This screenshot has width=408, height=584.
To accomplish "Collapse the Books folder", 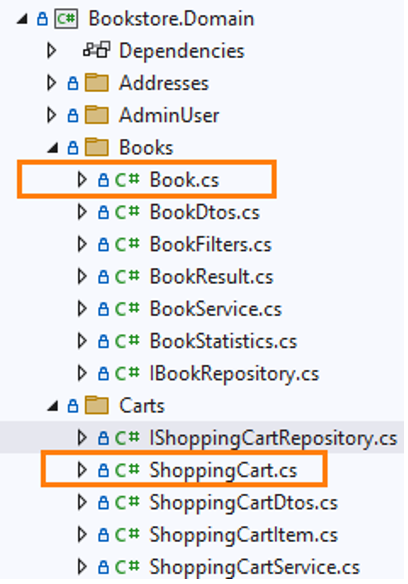I will (x=53, y=149).
